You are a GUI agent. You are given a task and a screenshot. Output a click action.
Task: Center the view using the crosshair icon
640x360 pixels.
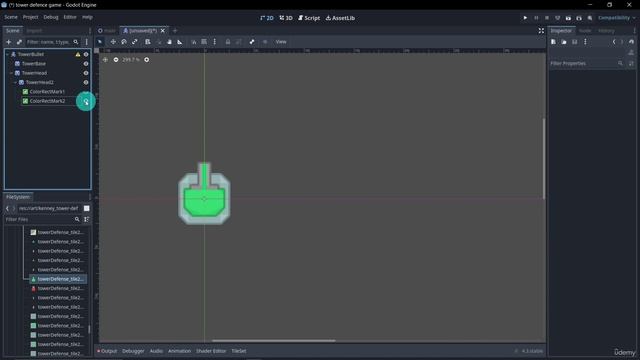(105, 60)
